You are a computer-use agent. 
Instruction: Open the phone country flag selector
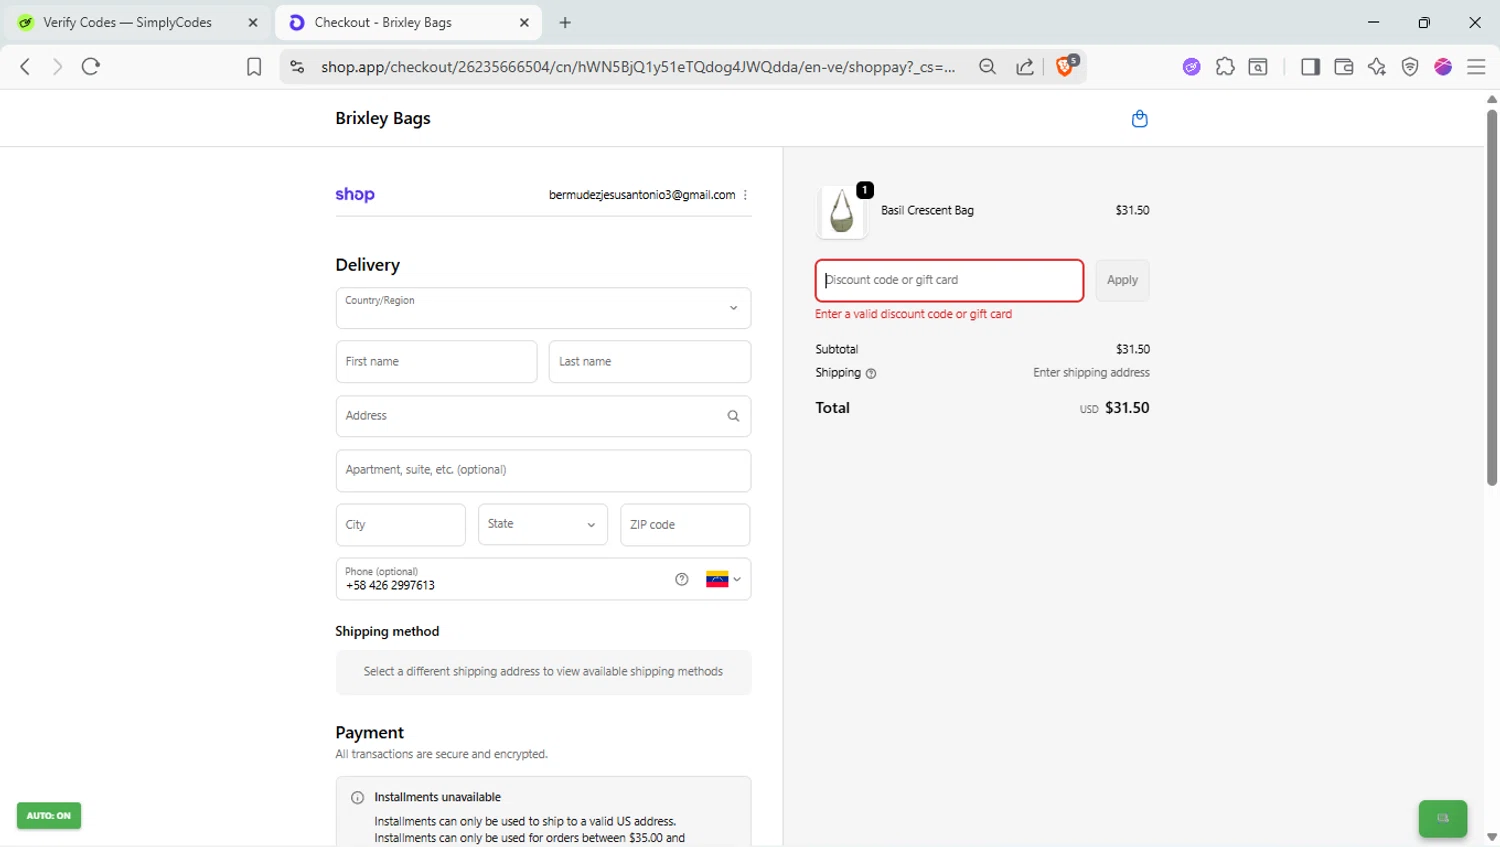724,579
